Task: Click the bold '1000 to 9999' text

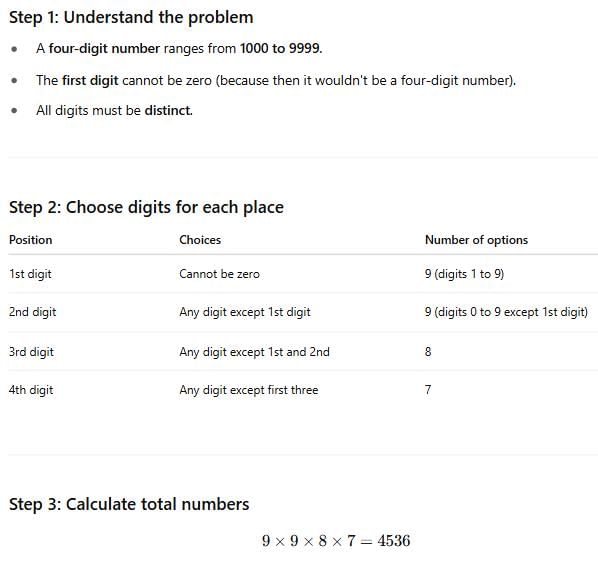Action: click(x=280, y=48)
